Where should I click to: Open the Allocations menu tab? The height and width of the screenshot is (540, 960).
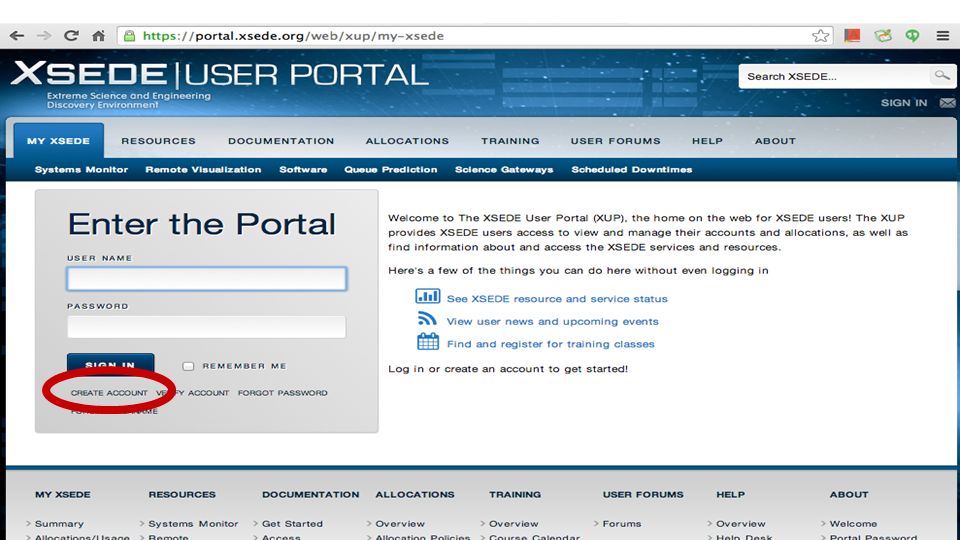407,141
